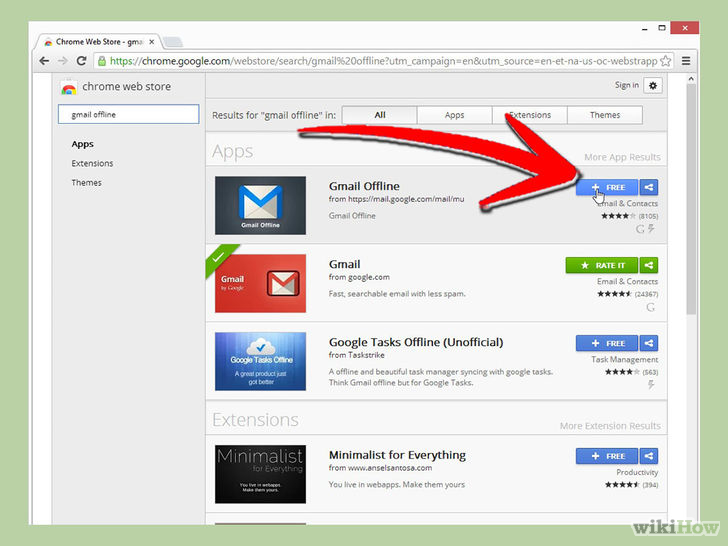This screenshot has height=546, width=728.
Task: Add Gmail Offline with the FREE button
Action: [607, 188]
